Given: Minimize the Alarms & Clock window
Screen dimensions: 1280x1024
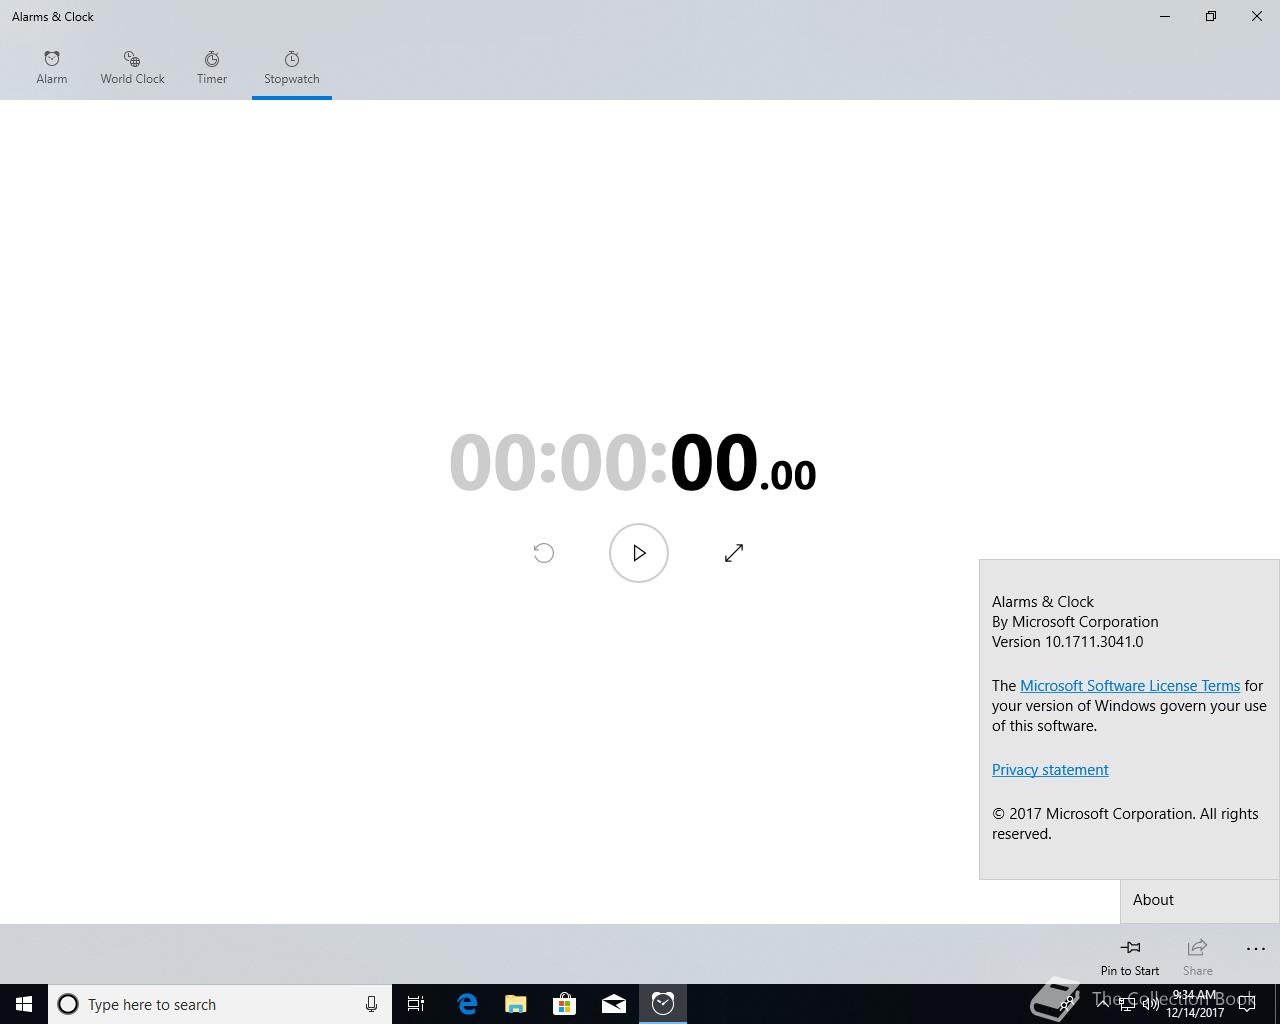Looking at the screenshot, I should (x=1165, y=16).
